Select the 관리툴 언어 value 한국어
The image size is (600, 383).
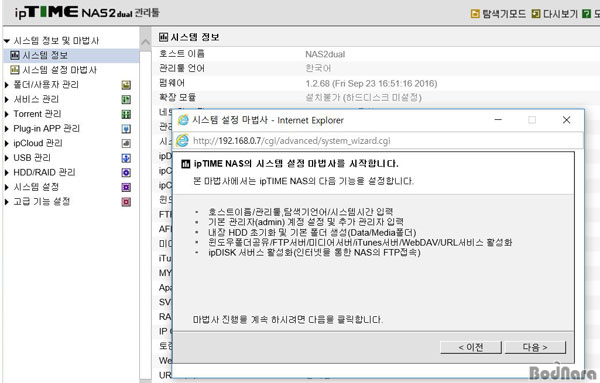[318, 68]
